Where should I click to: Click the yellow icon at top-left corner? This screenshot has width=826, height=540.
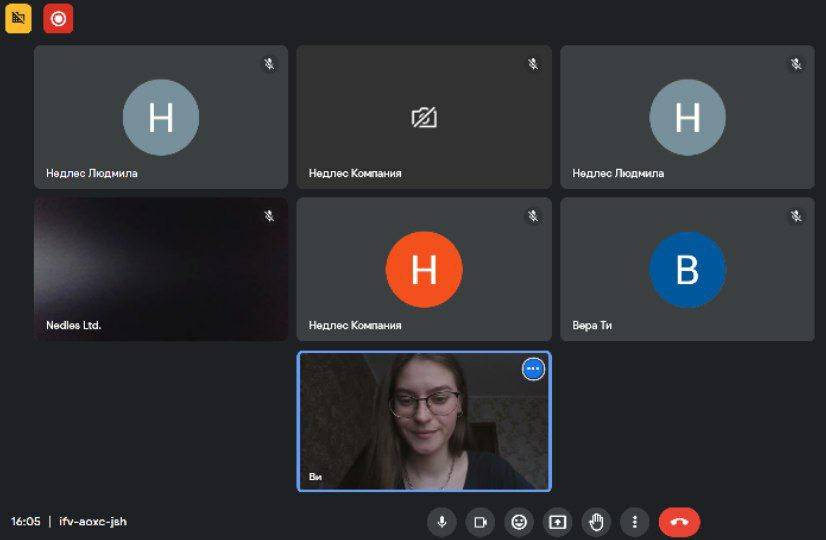pos(19,18)
